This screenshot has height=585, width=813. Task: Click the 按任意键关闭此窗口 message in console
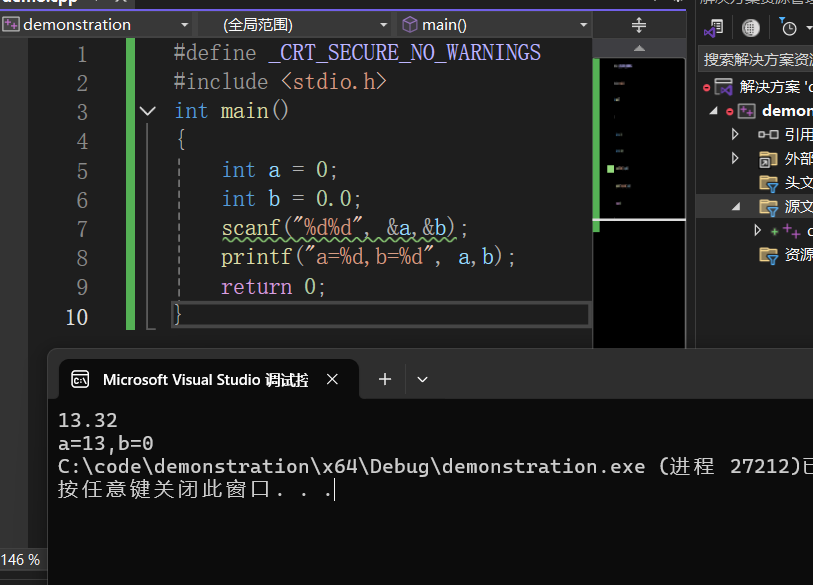(x=195, y=489)
